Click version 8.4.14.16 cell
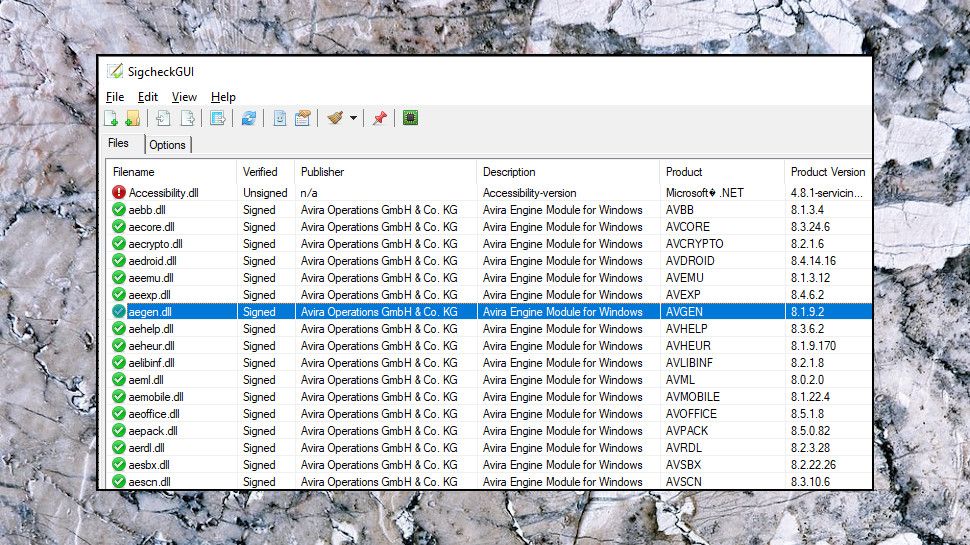 pos(813,261)
